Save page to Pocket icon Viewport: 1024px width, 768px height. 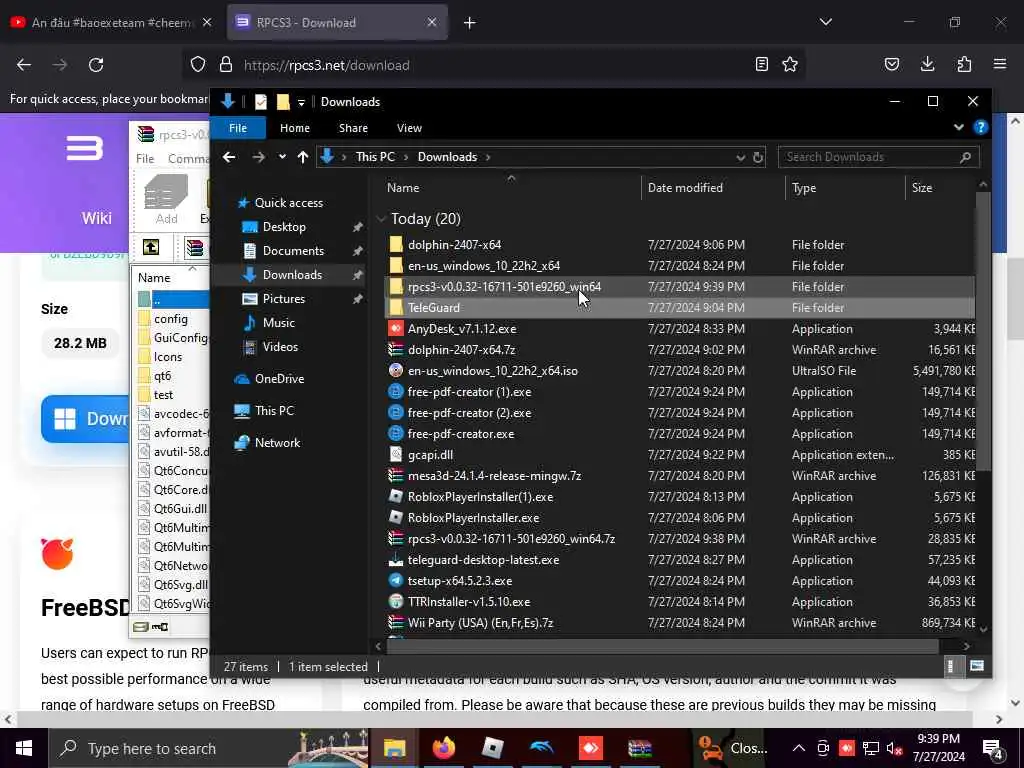tap(891, 64)
